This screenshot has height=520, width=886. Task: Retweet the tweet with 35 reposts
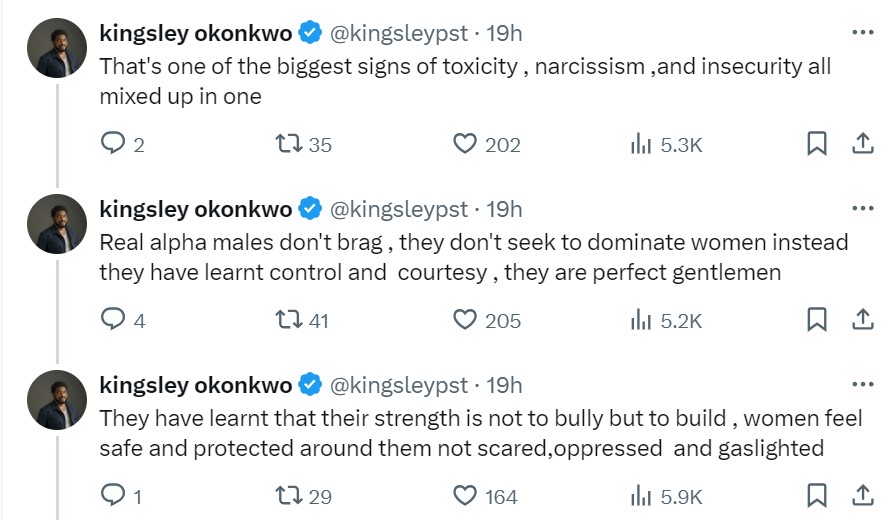click(287, 144)
